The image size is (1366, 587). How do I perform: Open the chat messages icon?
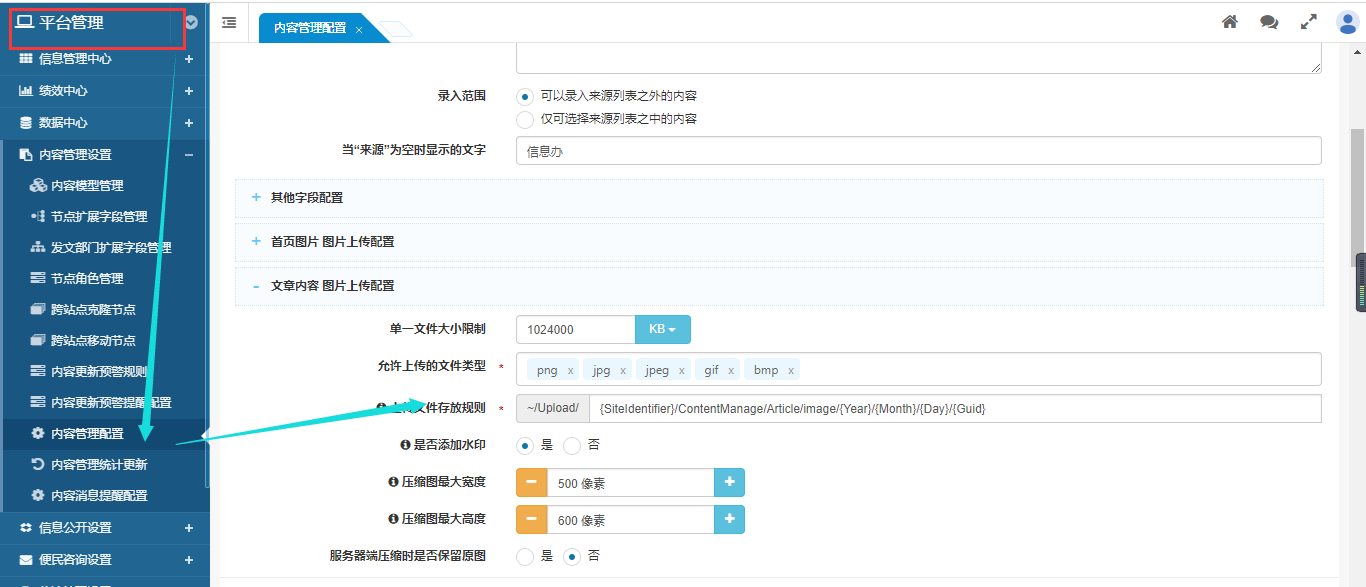(1269, 22)
